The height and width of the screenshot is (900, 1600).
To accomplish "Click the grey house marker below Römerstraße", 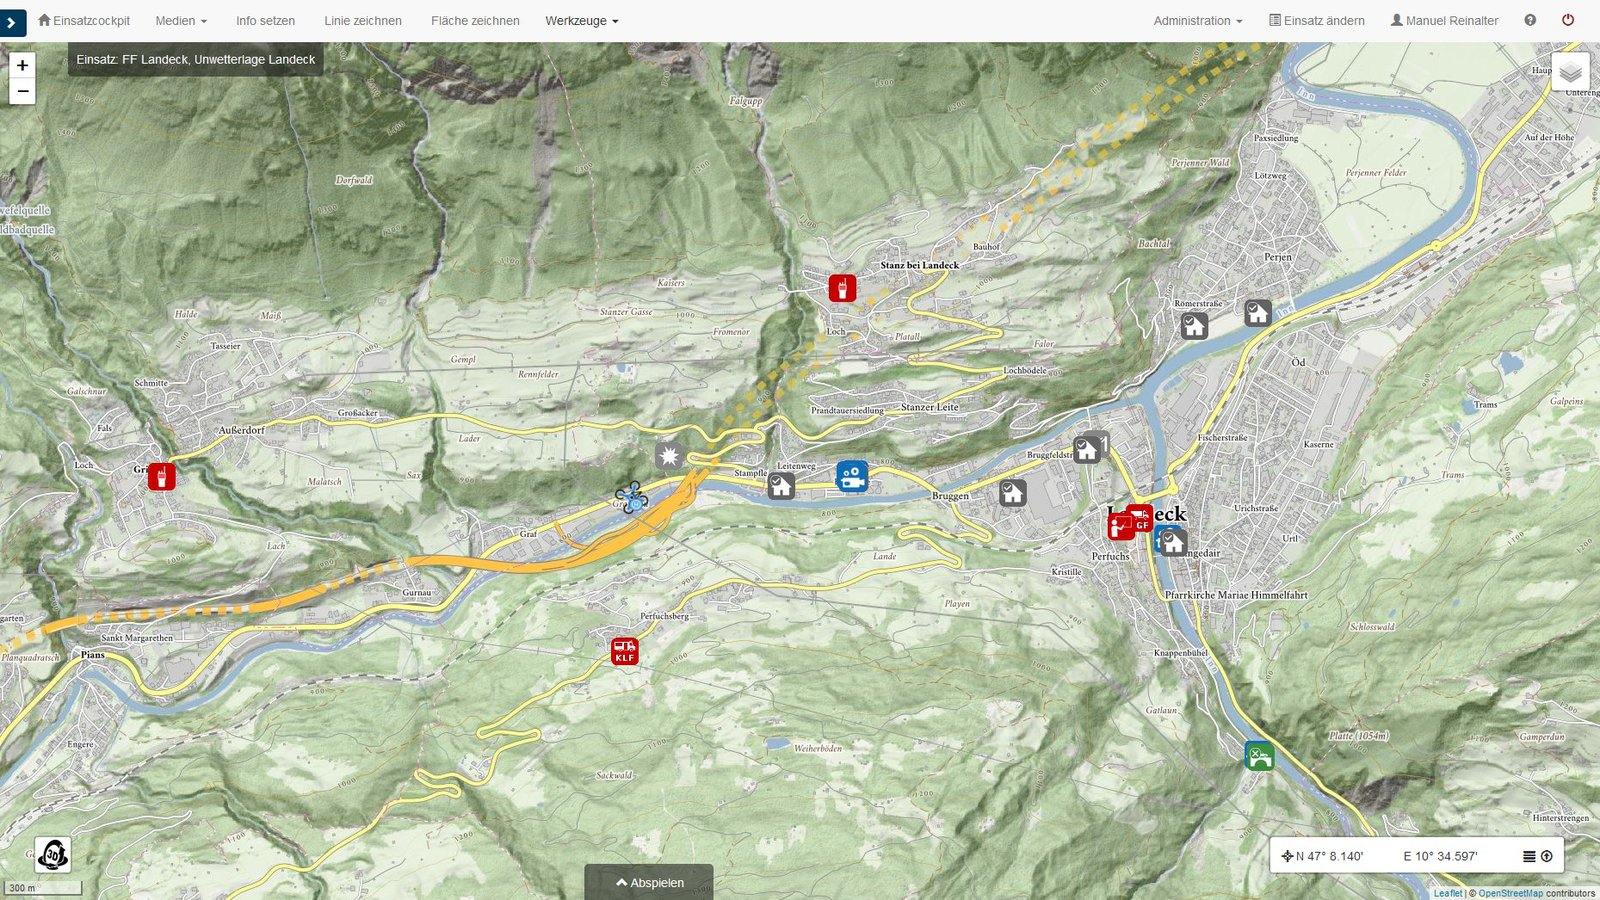I will (x=1194, y=326).
